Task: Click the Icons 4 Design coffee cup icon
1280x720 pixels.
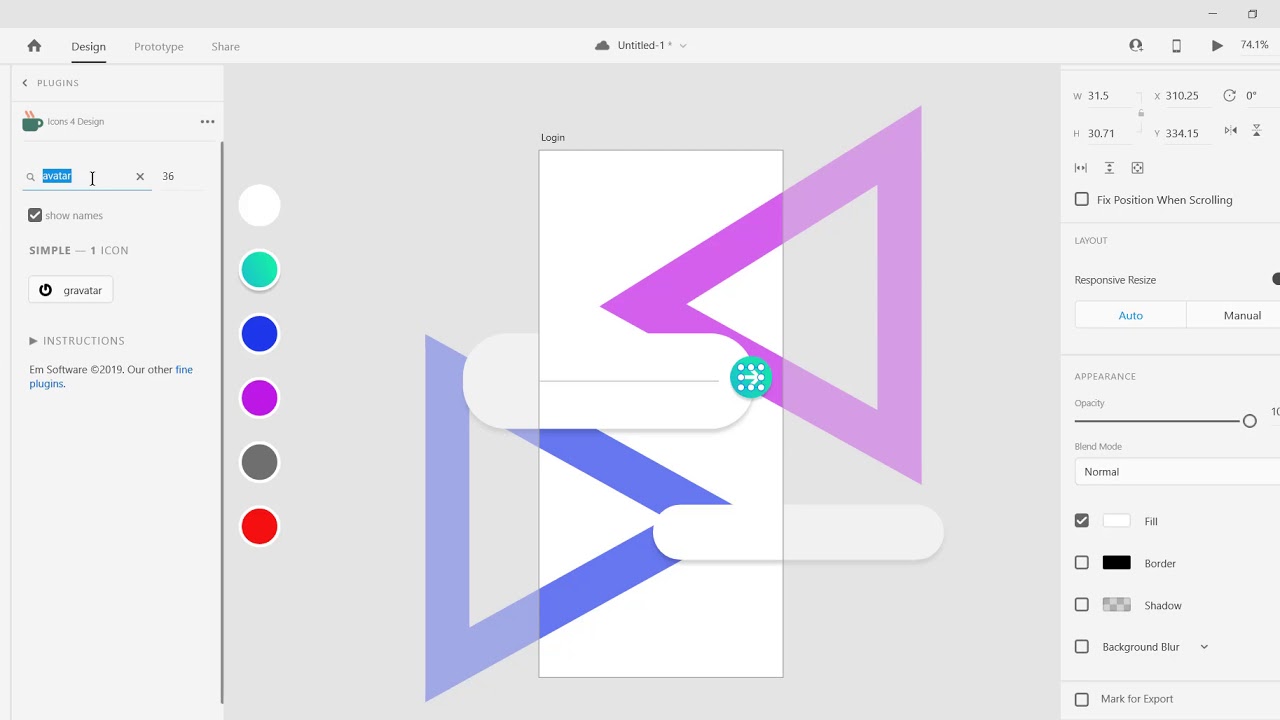Action: [x=32, y=121]
